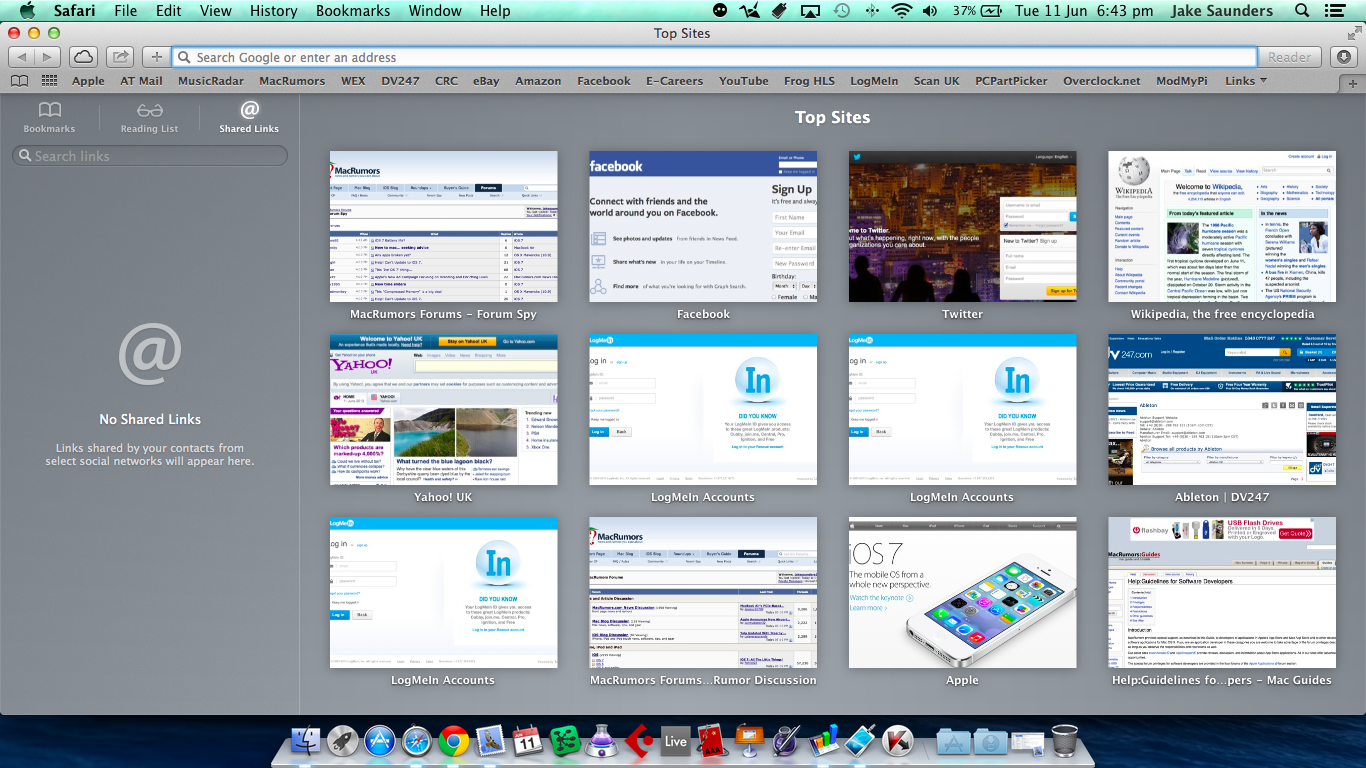Go back with the Safari back arrow

pyautogui.click(x=21, y=57)
